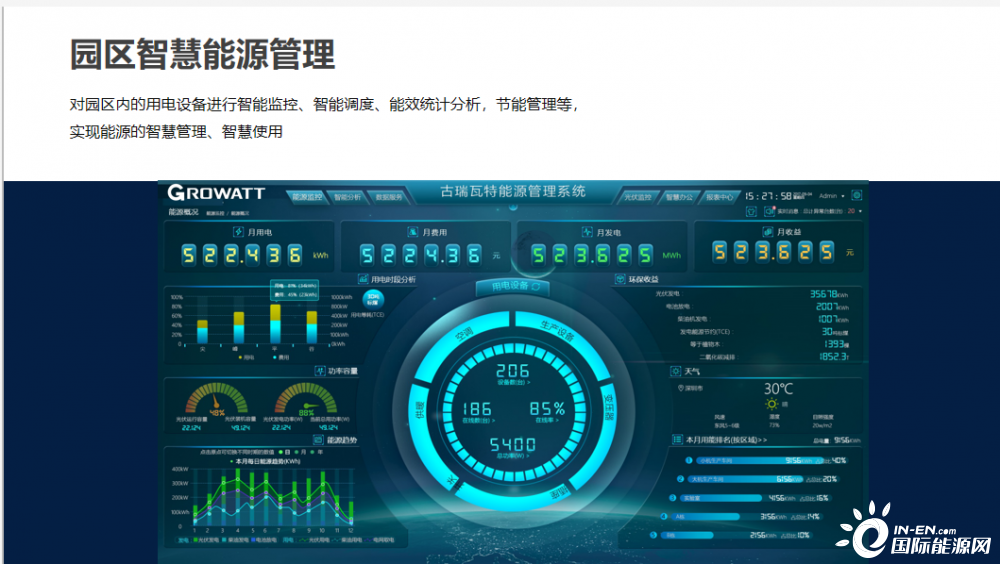Refresh the 用电设备 panel

536,286
